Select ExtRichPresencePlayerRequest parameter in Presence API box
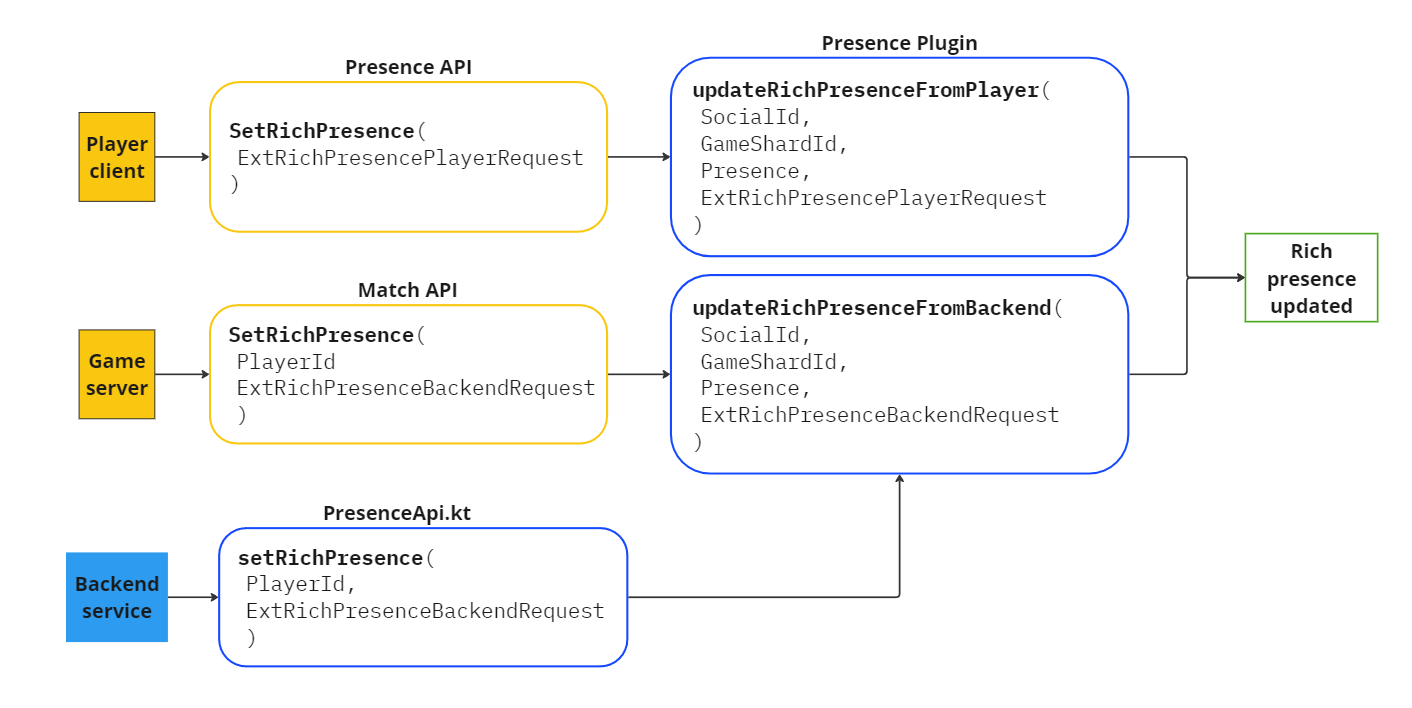This screenshot has height=708, width=1412. click(410, 158)
